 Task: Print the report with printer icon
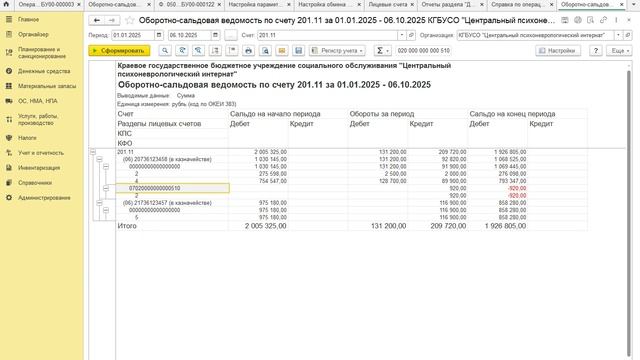pos(248,50)
